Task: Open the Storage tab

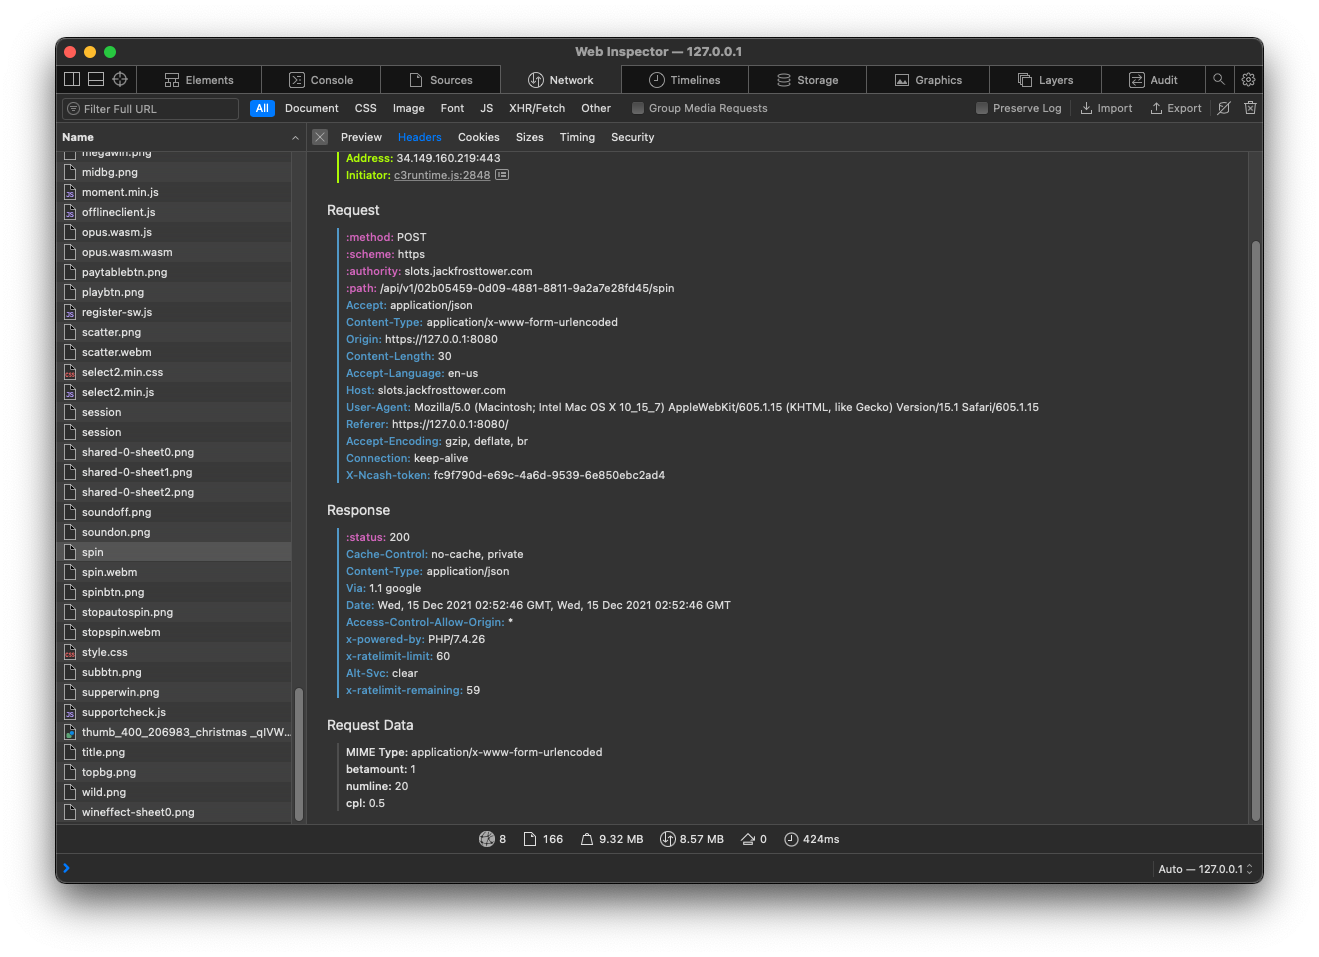Action: [808, 80]
